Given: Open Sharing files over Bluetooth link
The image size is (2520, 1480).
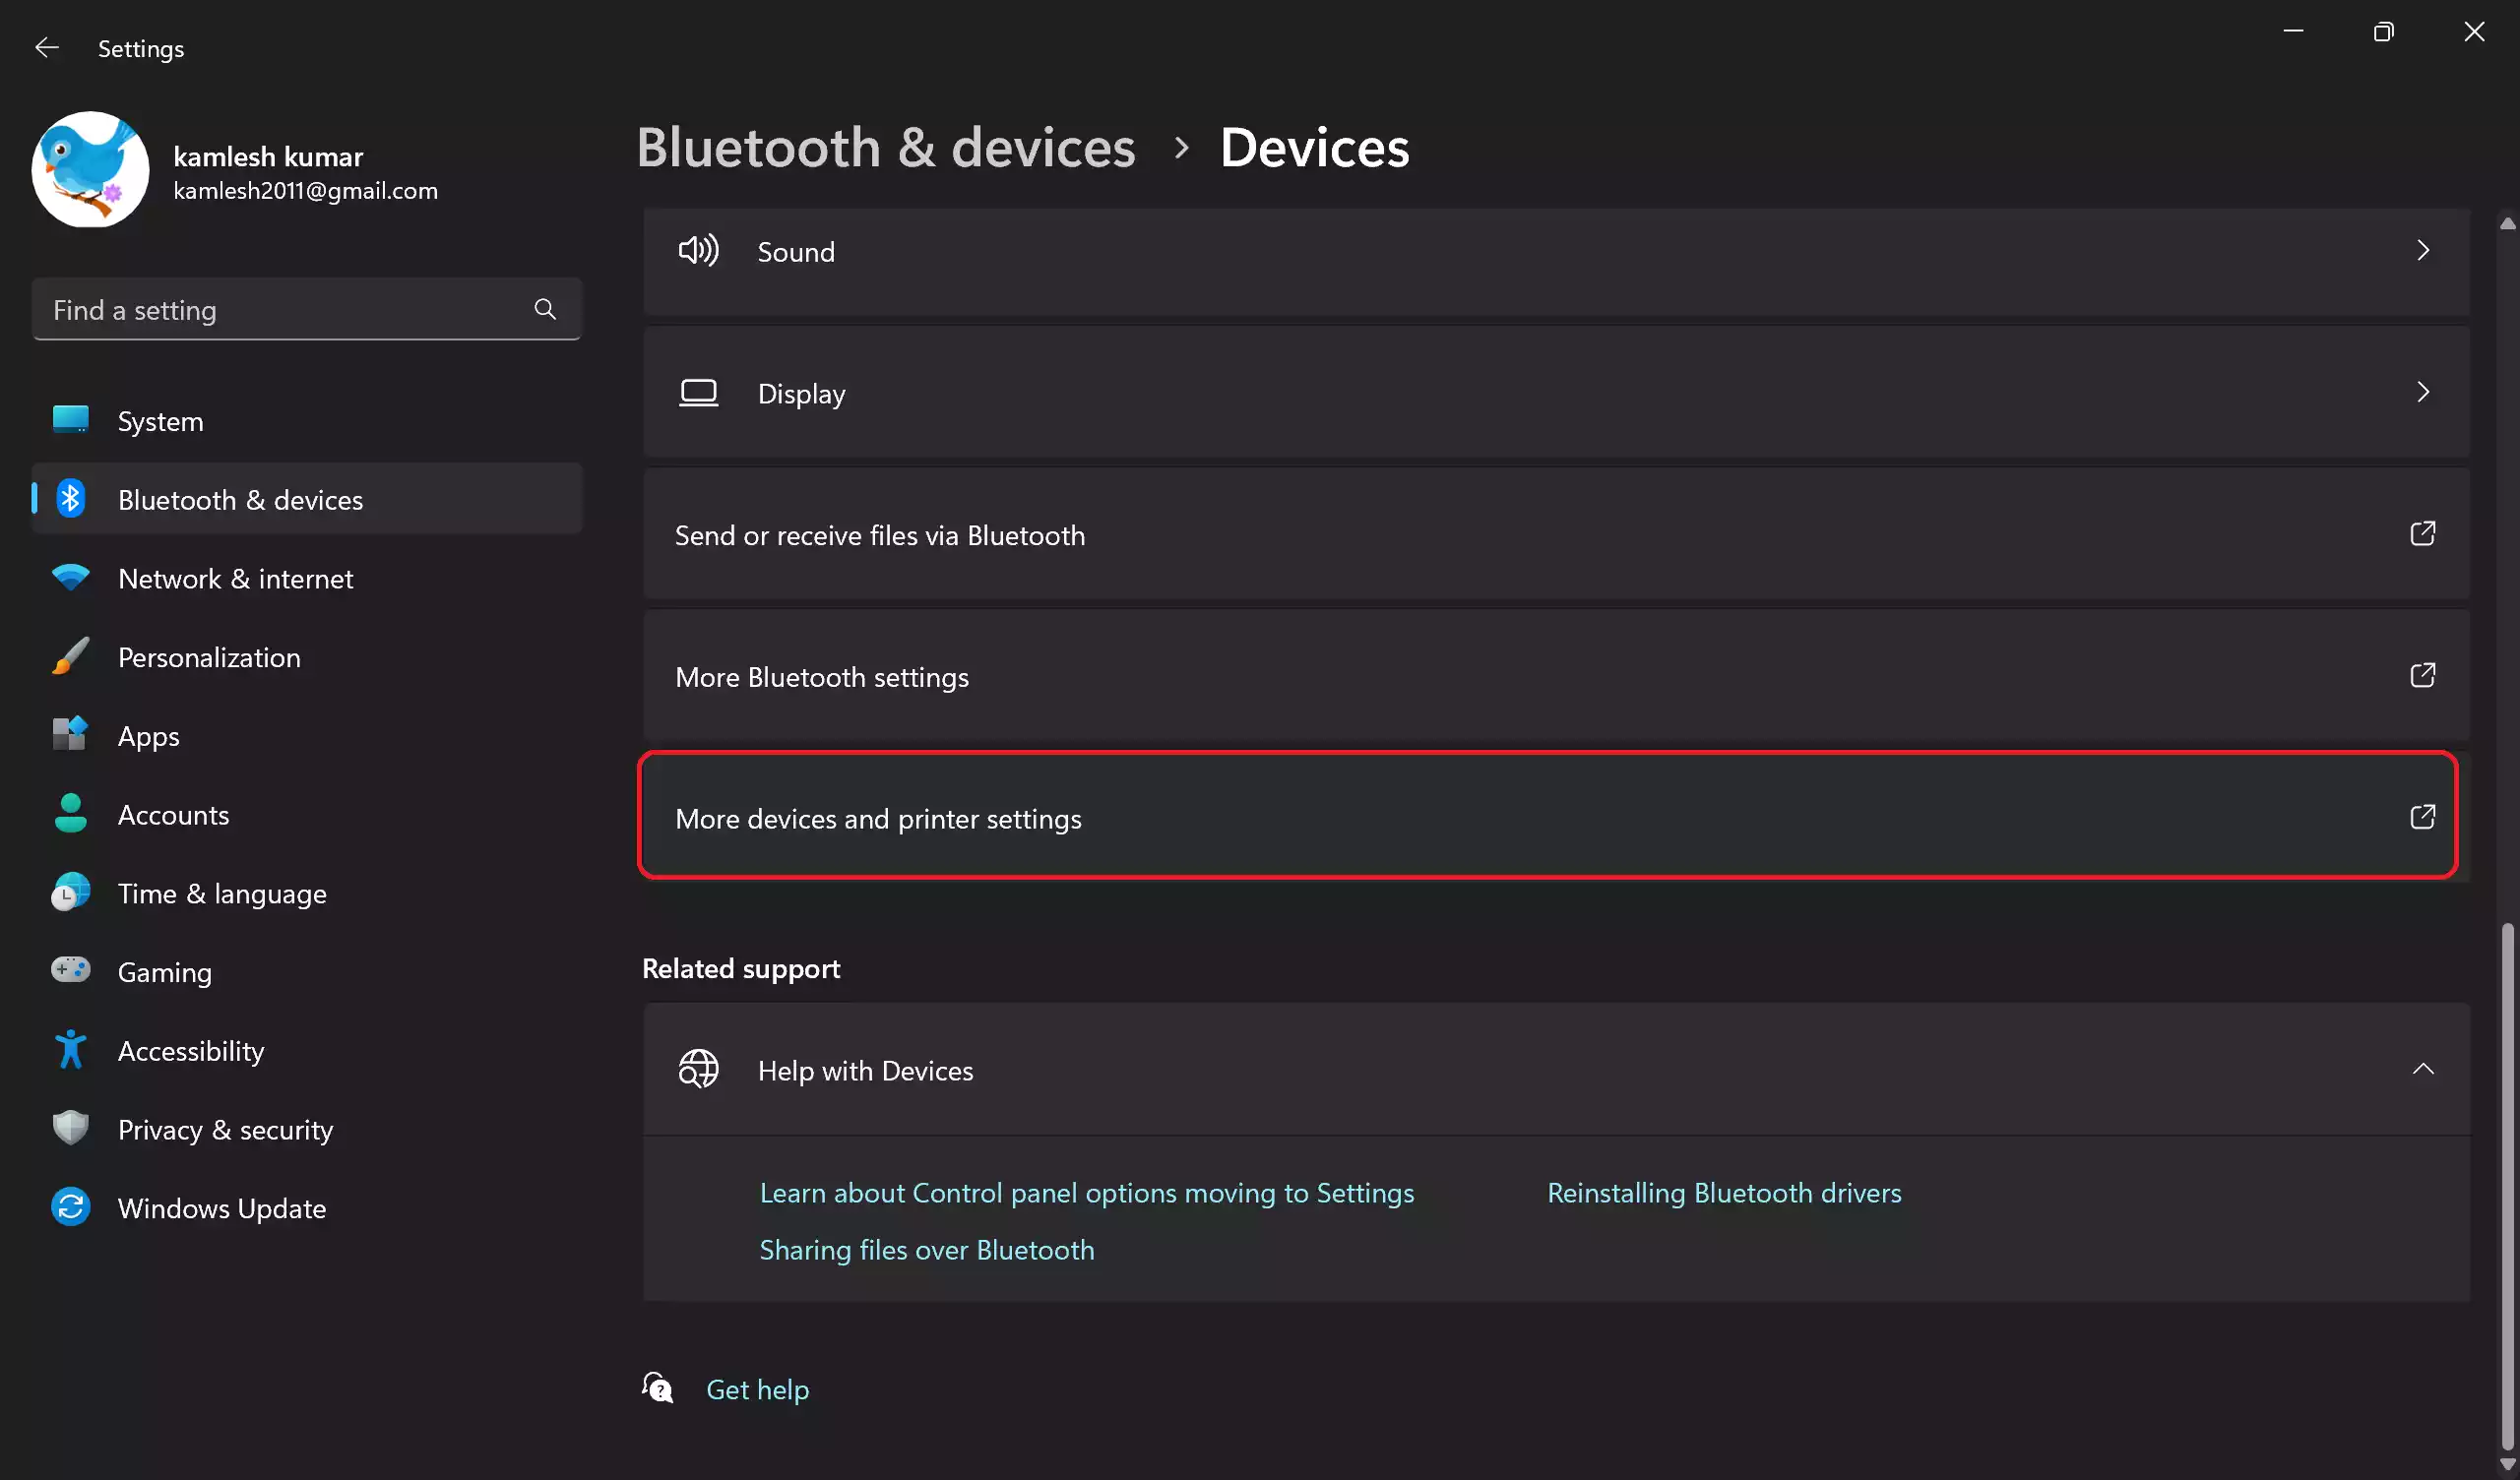Looking at the screenshot, I should click(927, 1250).
